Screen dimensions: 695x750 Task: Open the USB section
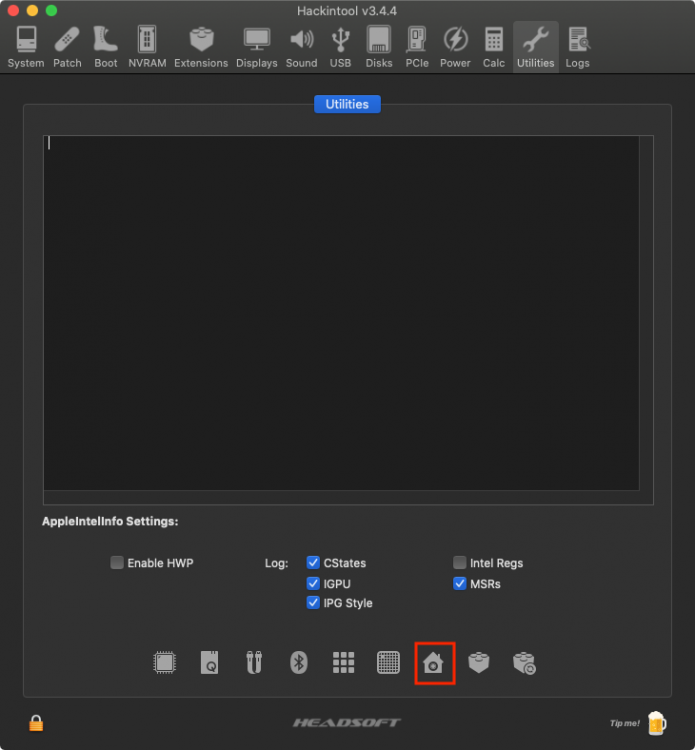340,47
